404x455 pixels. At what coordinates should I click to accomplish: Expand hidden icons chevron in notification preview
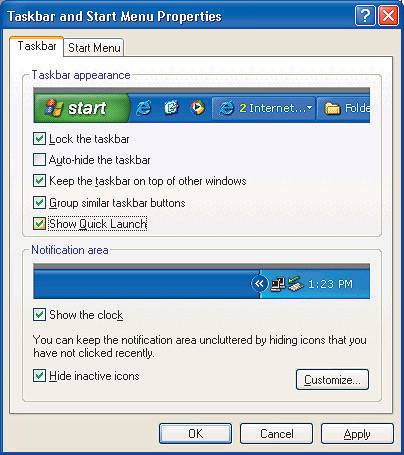pos(259,284)
